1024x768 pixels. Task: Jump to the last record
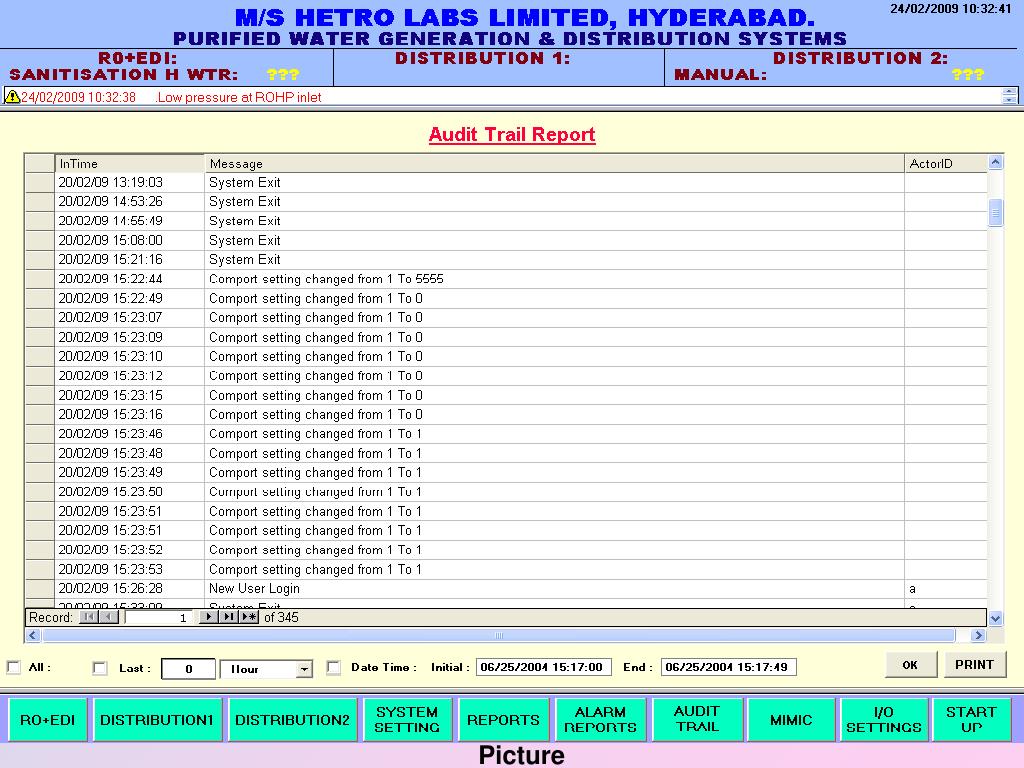point(229,617)
